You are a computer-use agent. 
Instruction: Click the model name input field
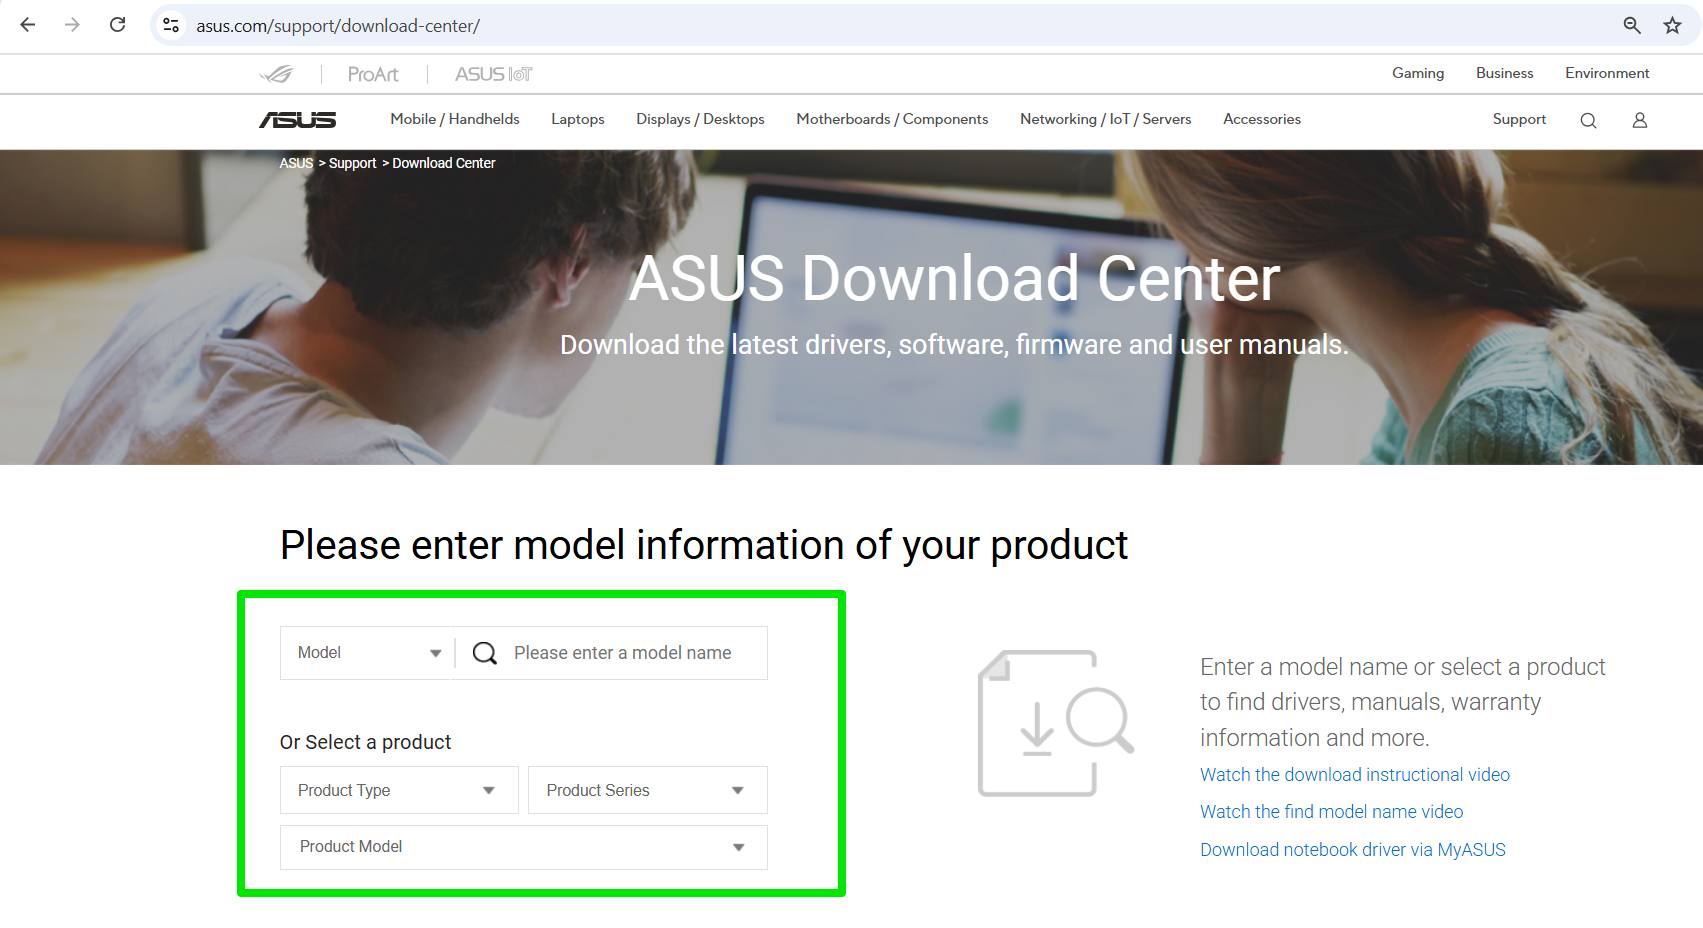click(x=632, y=653)
